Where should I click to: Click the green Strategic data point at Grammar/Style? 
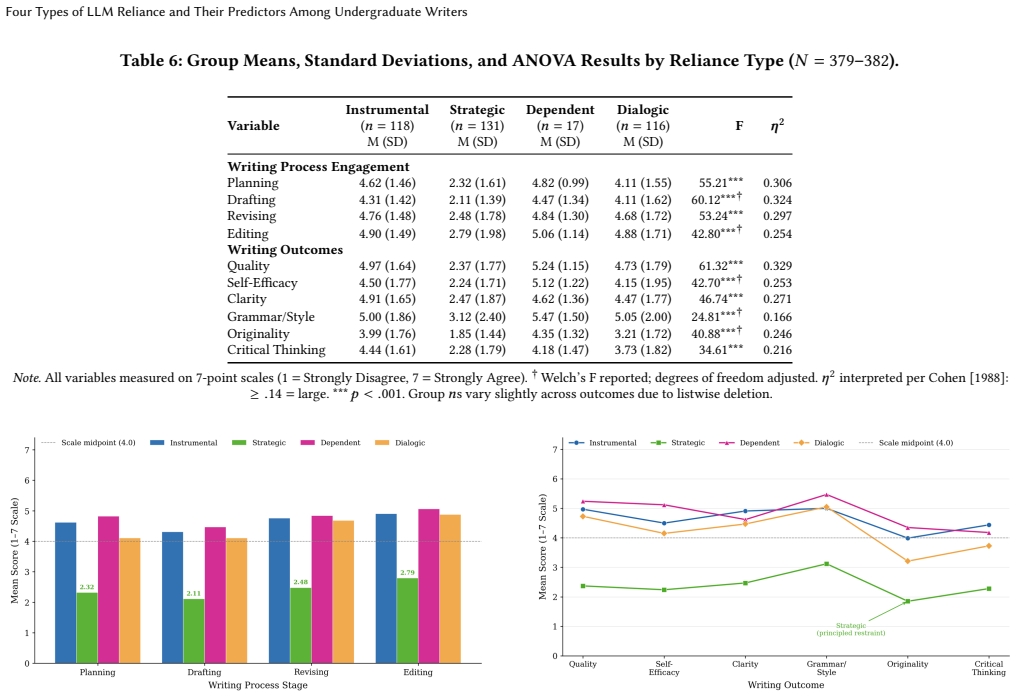[x=826, y=564]
